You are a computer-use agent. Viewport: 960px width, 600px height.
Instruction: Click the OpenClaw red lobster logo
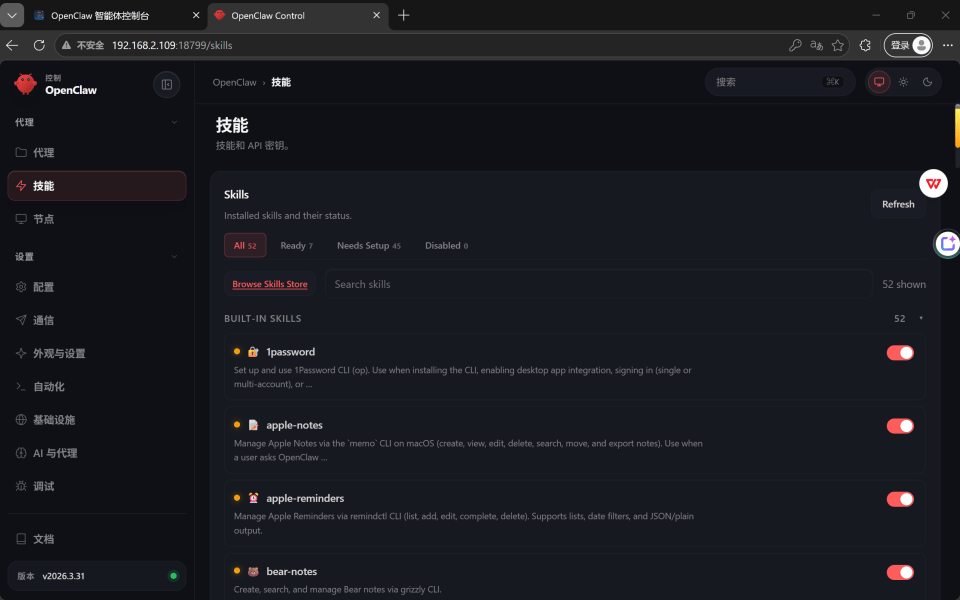(x=25, y=84)
